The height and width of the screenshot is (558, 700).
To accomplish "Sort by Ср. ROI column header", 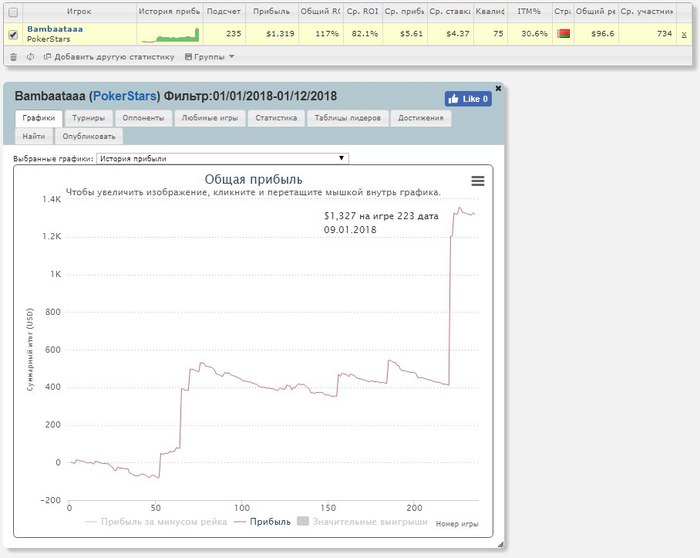I will coord(362,12).
